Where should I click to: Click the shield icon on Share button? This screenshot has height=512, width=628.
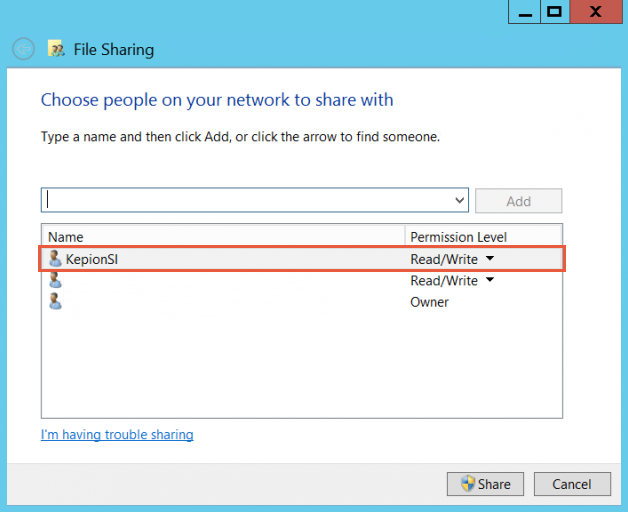click(x=467, y=484)
